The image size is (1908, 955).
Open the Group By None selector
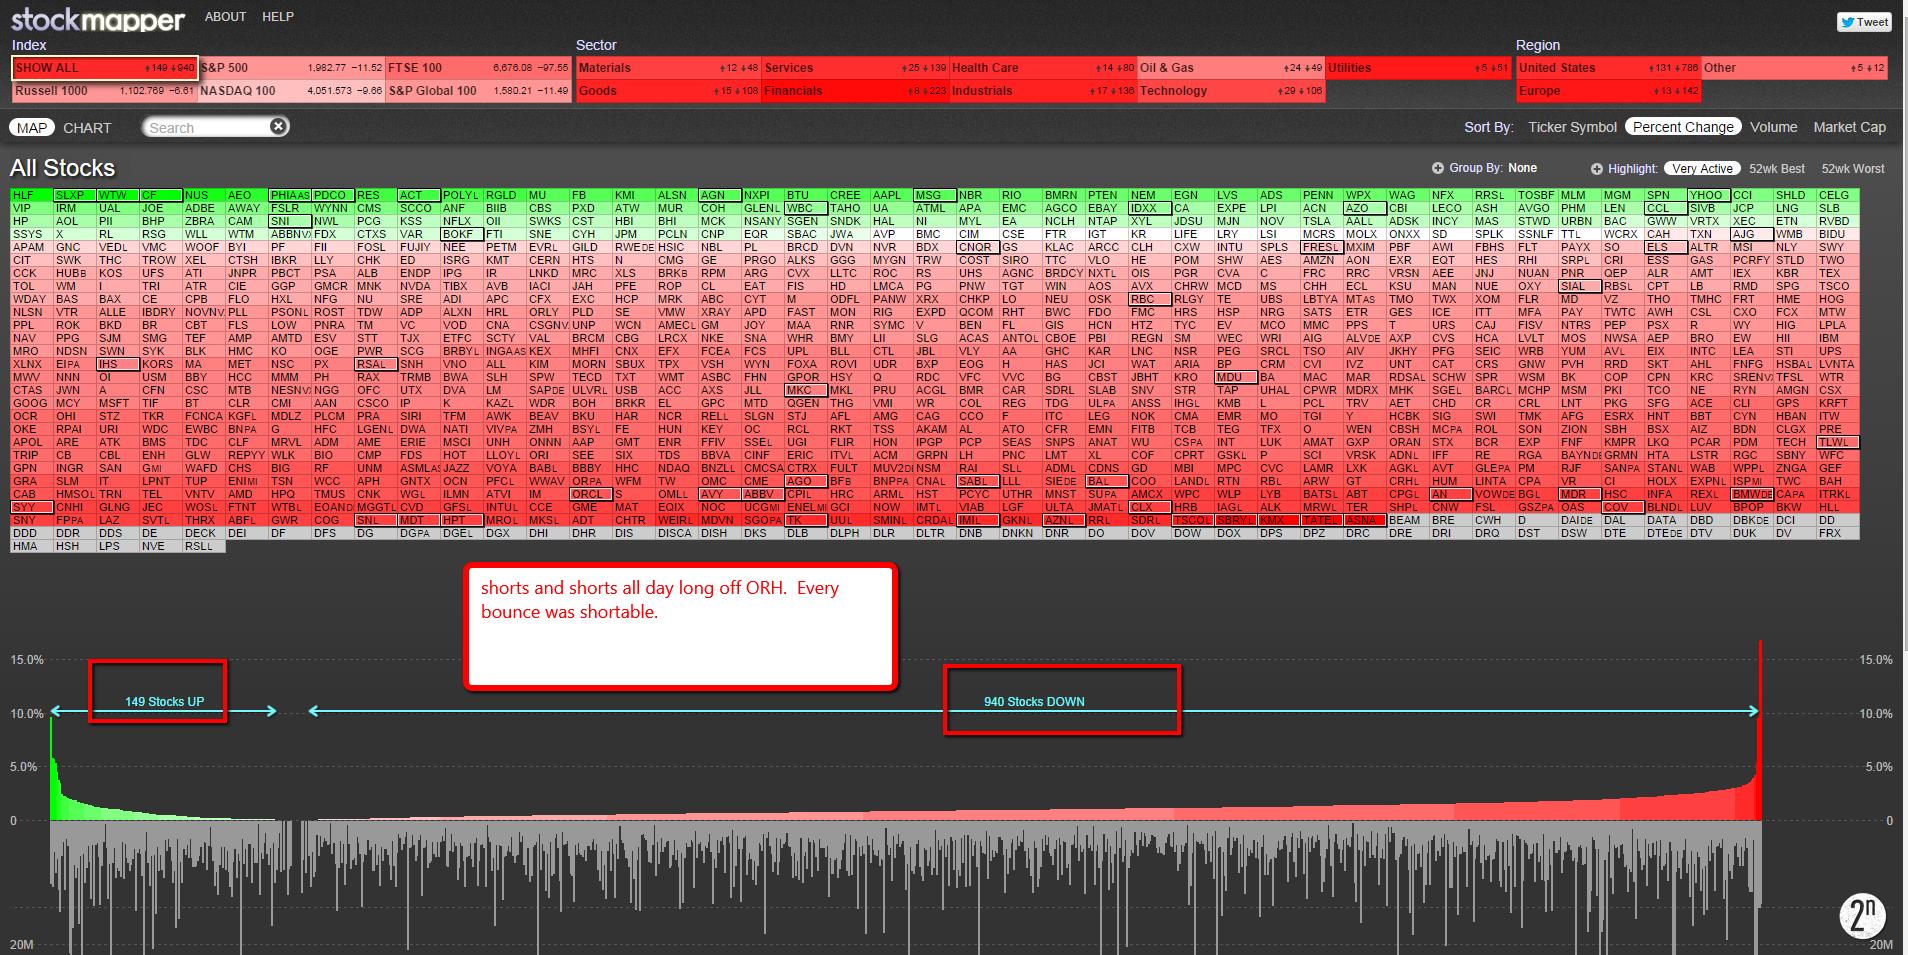(x=1522, y=168)
